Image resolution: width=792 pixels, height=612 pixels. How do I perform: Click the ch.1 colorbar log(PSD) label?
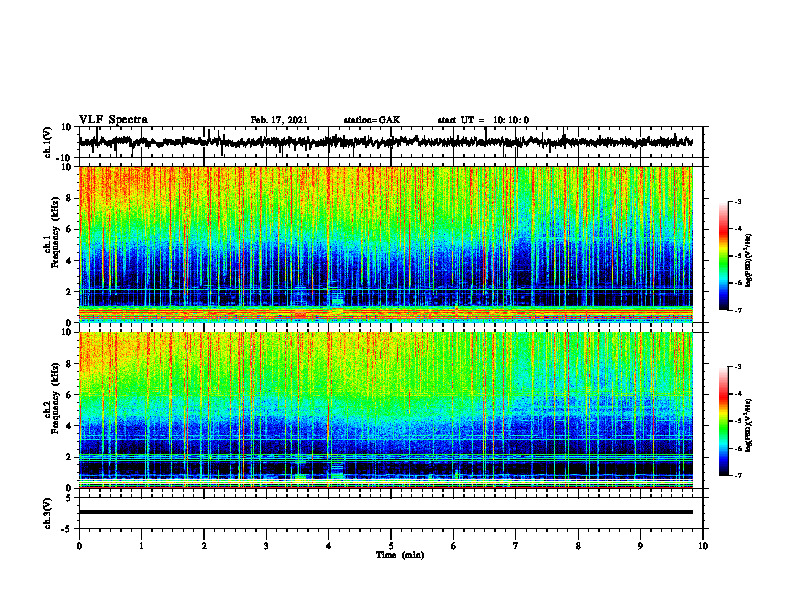[748, 261]
